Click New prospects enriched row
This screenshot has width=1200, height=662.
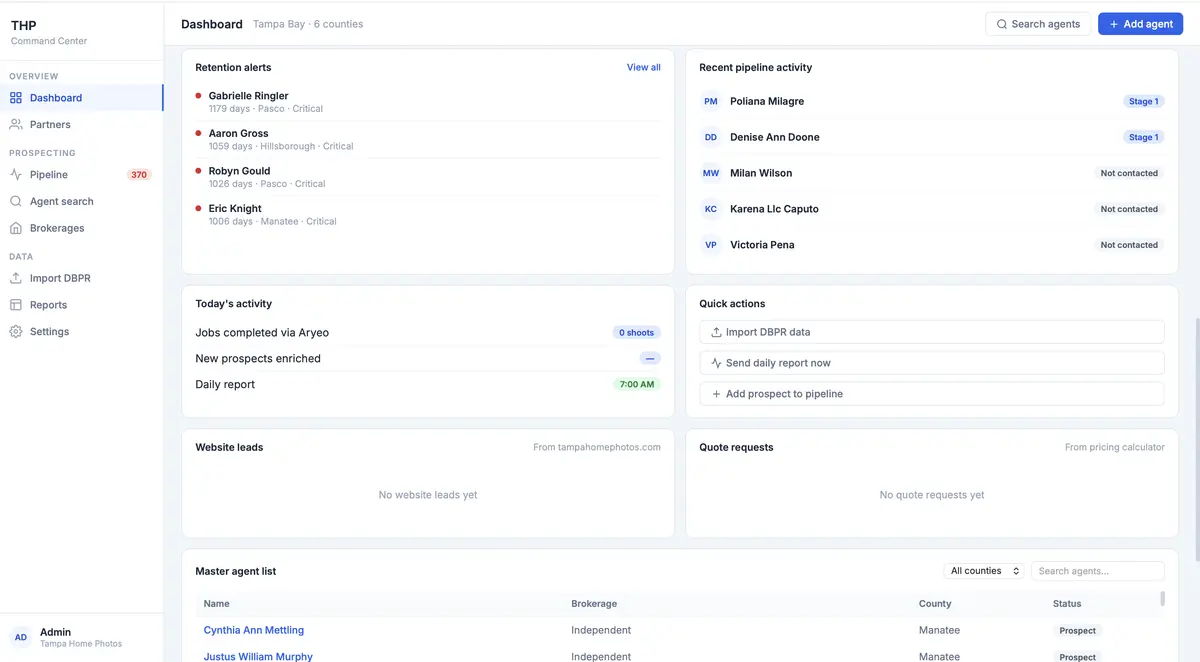point(428,358)
